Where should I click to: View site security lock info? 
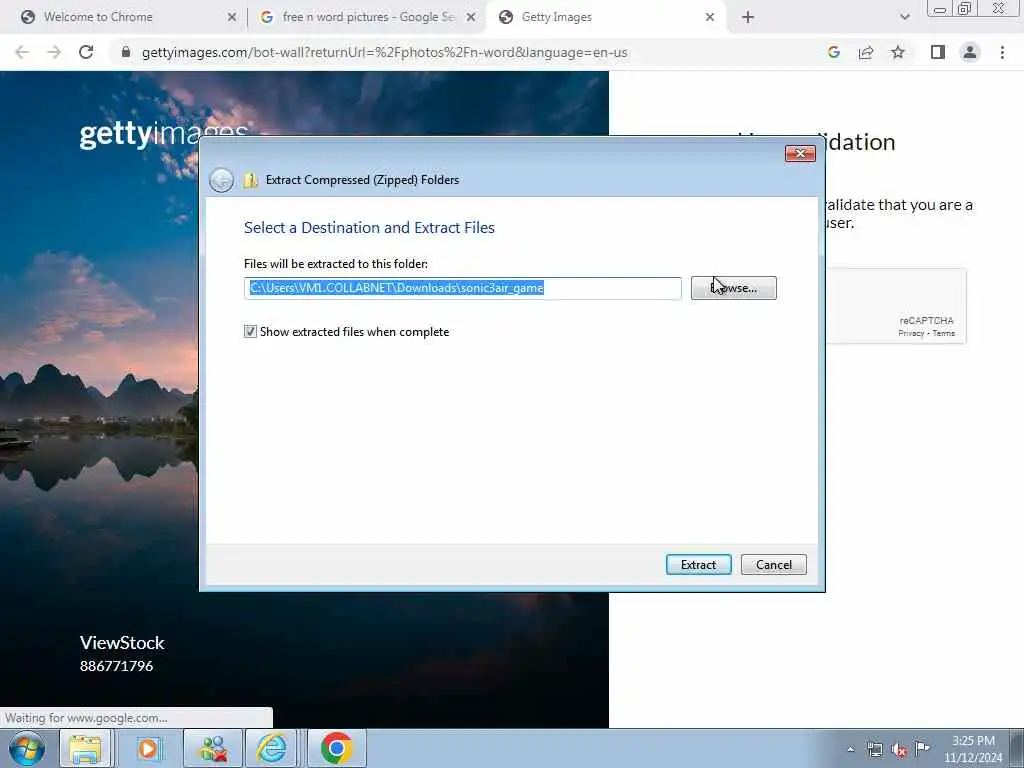pos(126,52)
